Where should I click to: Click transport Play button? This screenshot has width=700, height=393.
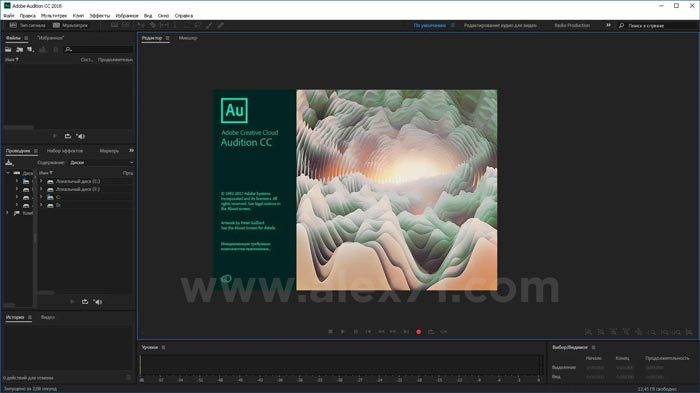coord(343,332)
